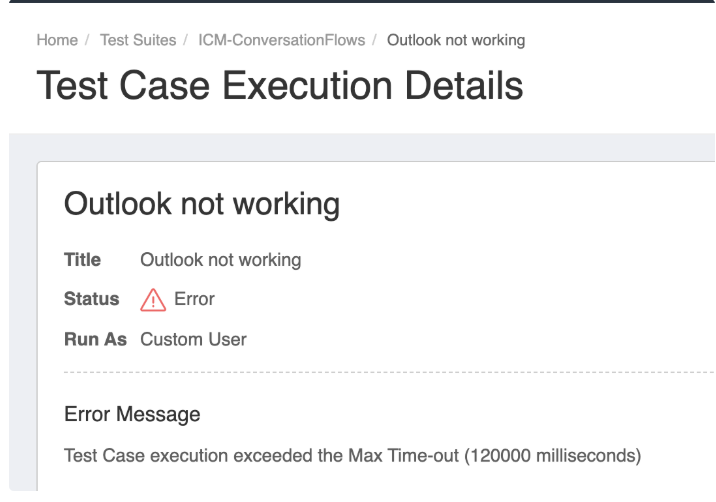Click the Test Case Execution Details heading
This screenshot has width=716, height=502.
tap(280, 86)
